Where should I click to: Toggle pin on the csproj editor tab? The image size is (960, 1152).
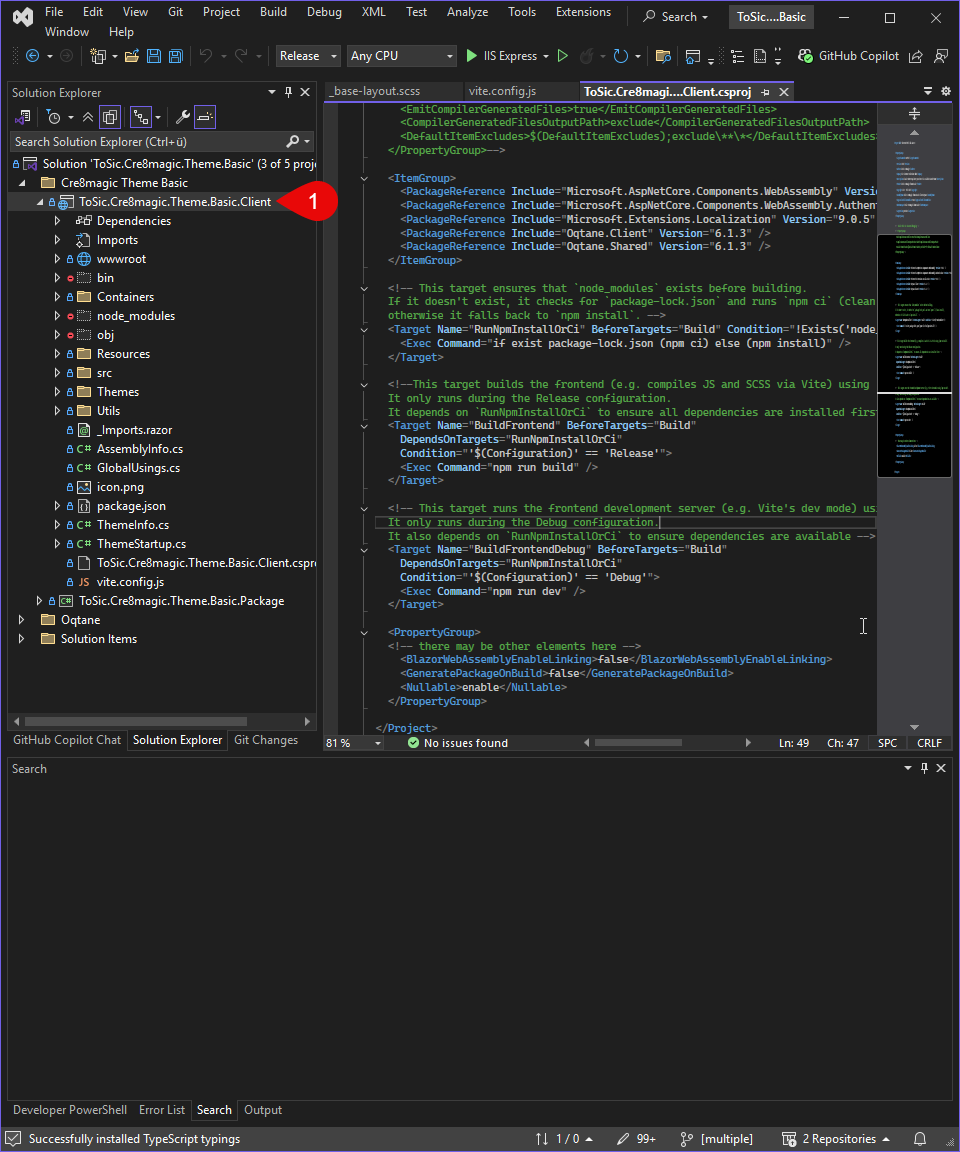point(765,92)
